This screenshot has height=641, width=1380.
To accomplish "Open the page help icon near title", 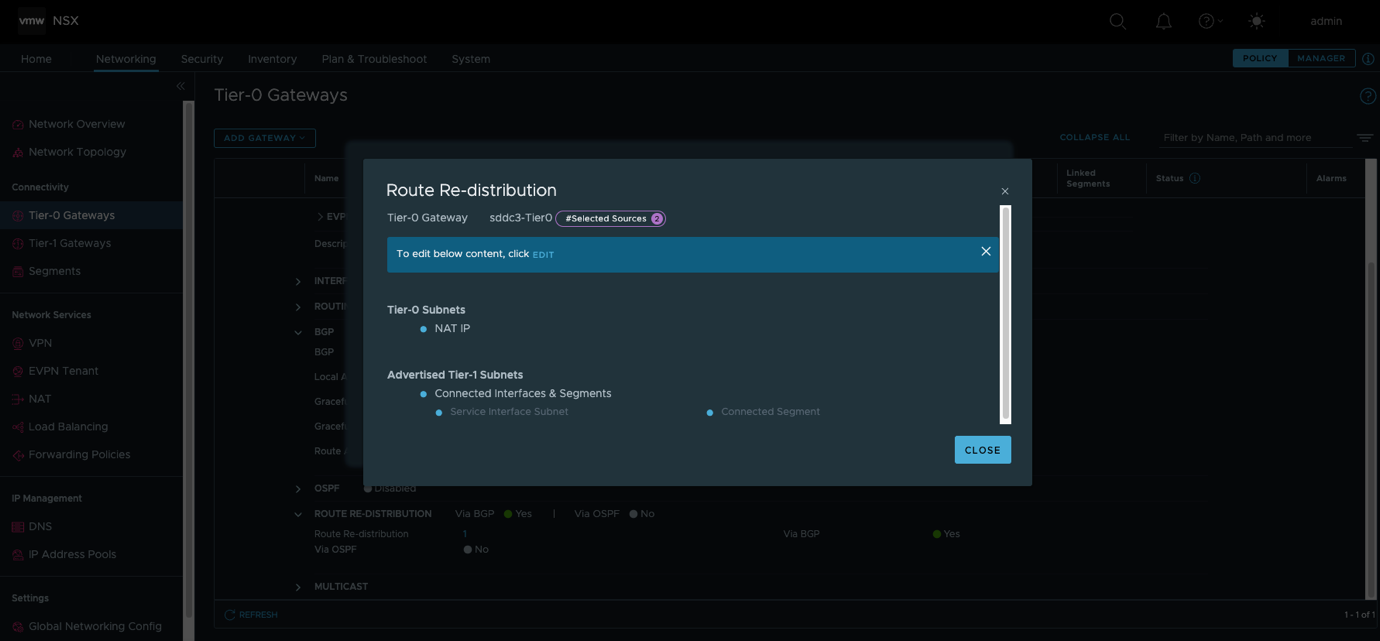I will [x=1368, y=96].
